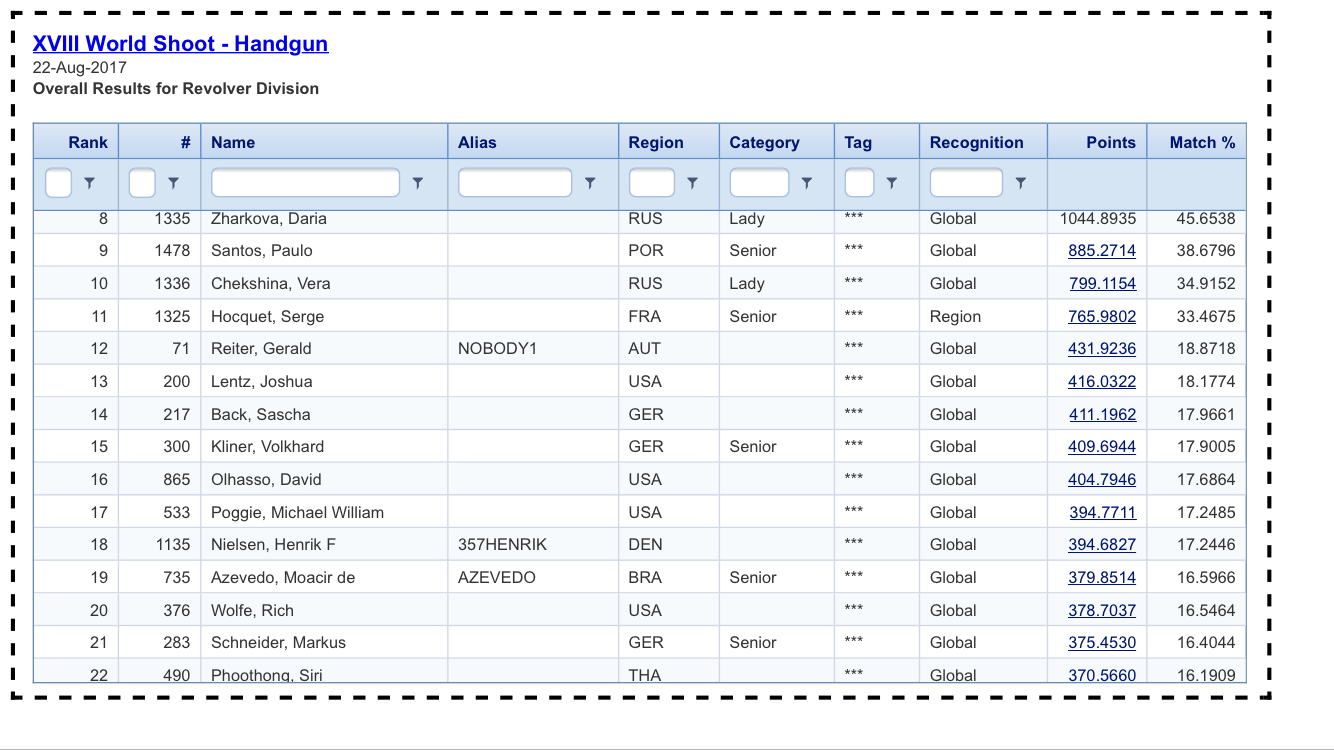Open the XVIII World Shoot - Handgun link
The height and width of the screenshot is (750, 1334).
pos(180,44)
